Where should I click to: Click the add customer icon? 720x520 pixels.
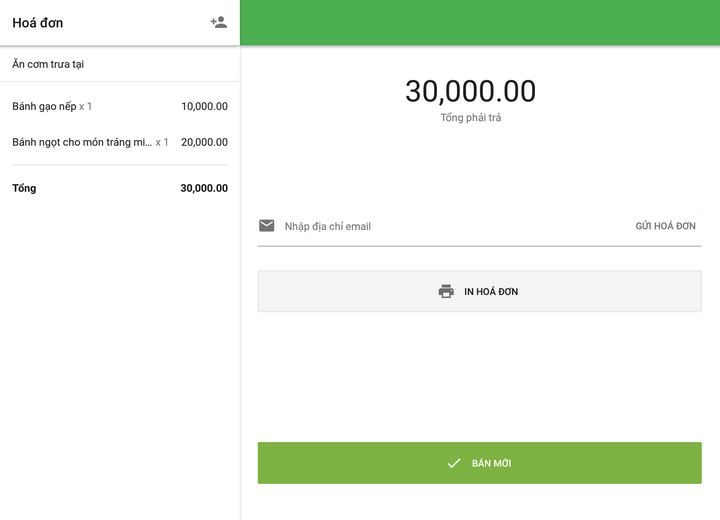(218, 22)
